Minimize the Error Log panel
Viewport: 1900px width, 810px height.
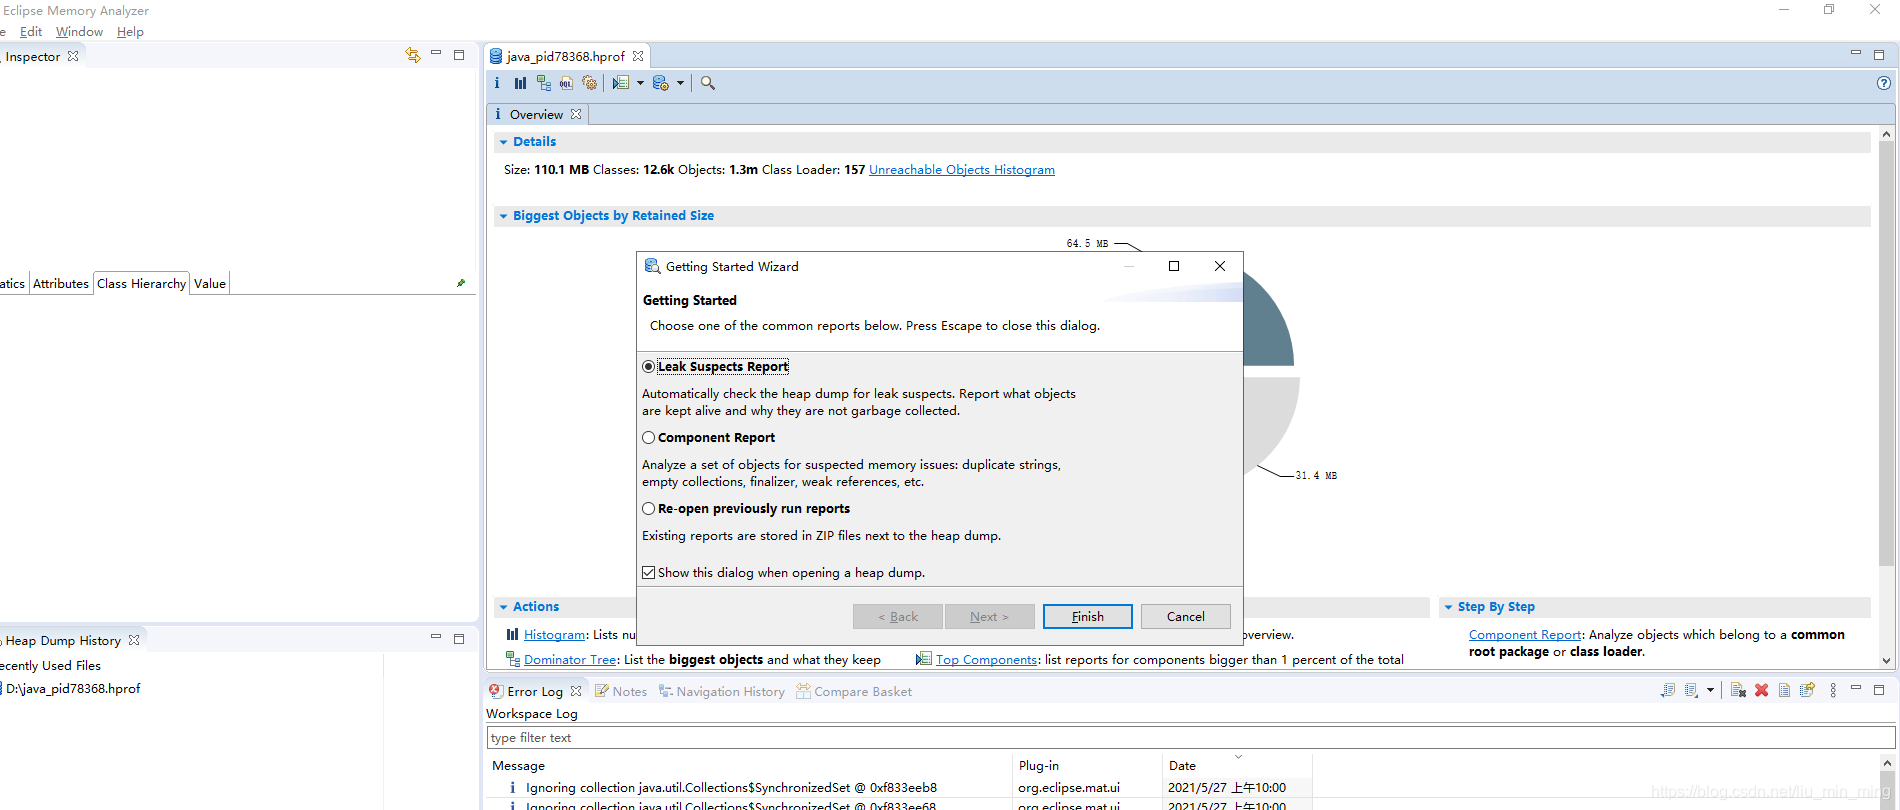1856,688
